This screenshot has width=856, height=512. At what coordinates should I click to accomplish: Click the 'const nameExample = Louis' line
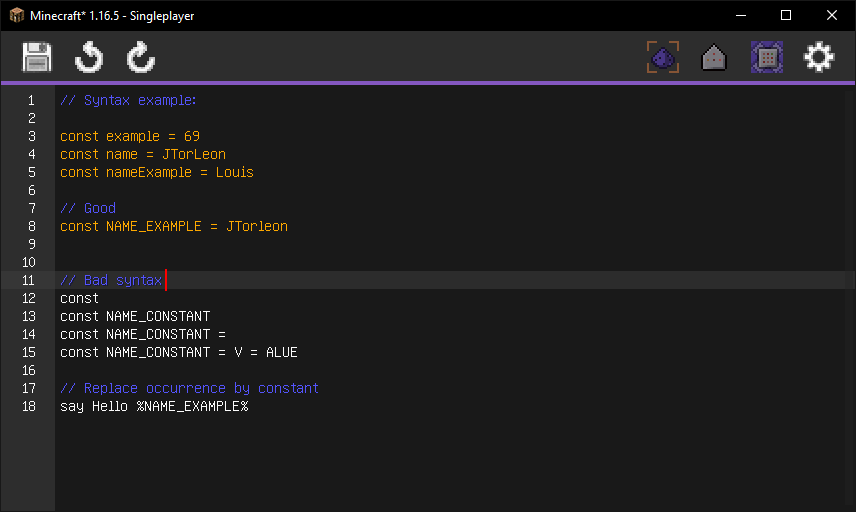click(156, 172)
